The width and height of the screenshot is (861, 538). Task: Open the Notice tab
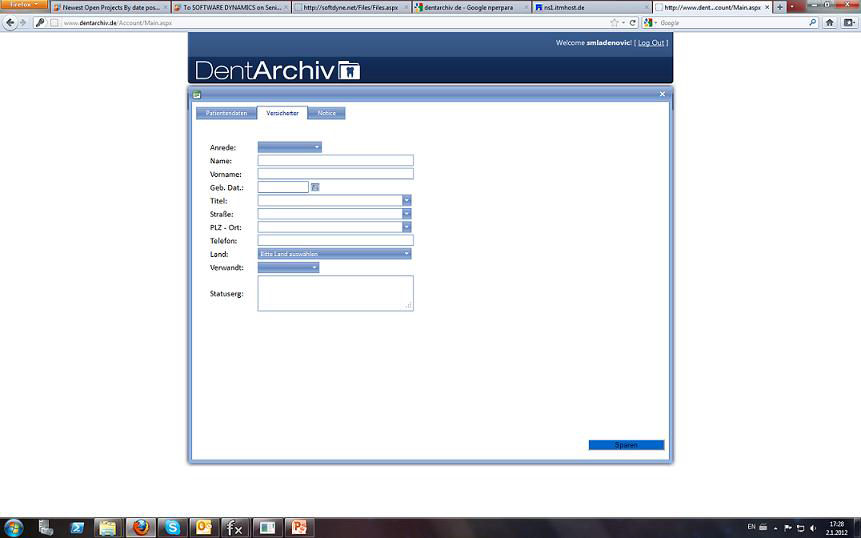327,113
